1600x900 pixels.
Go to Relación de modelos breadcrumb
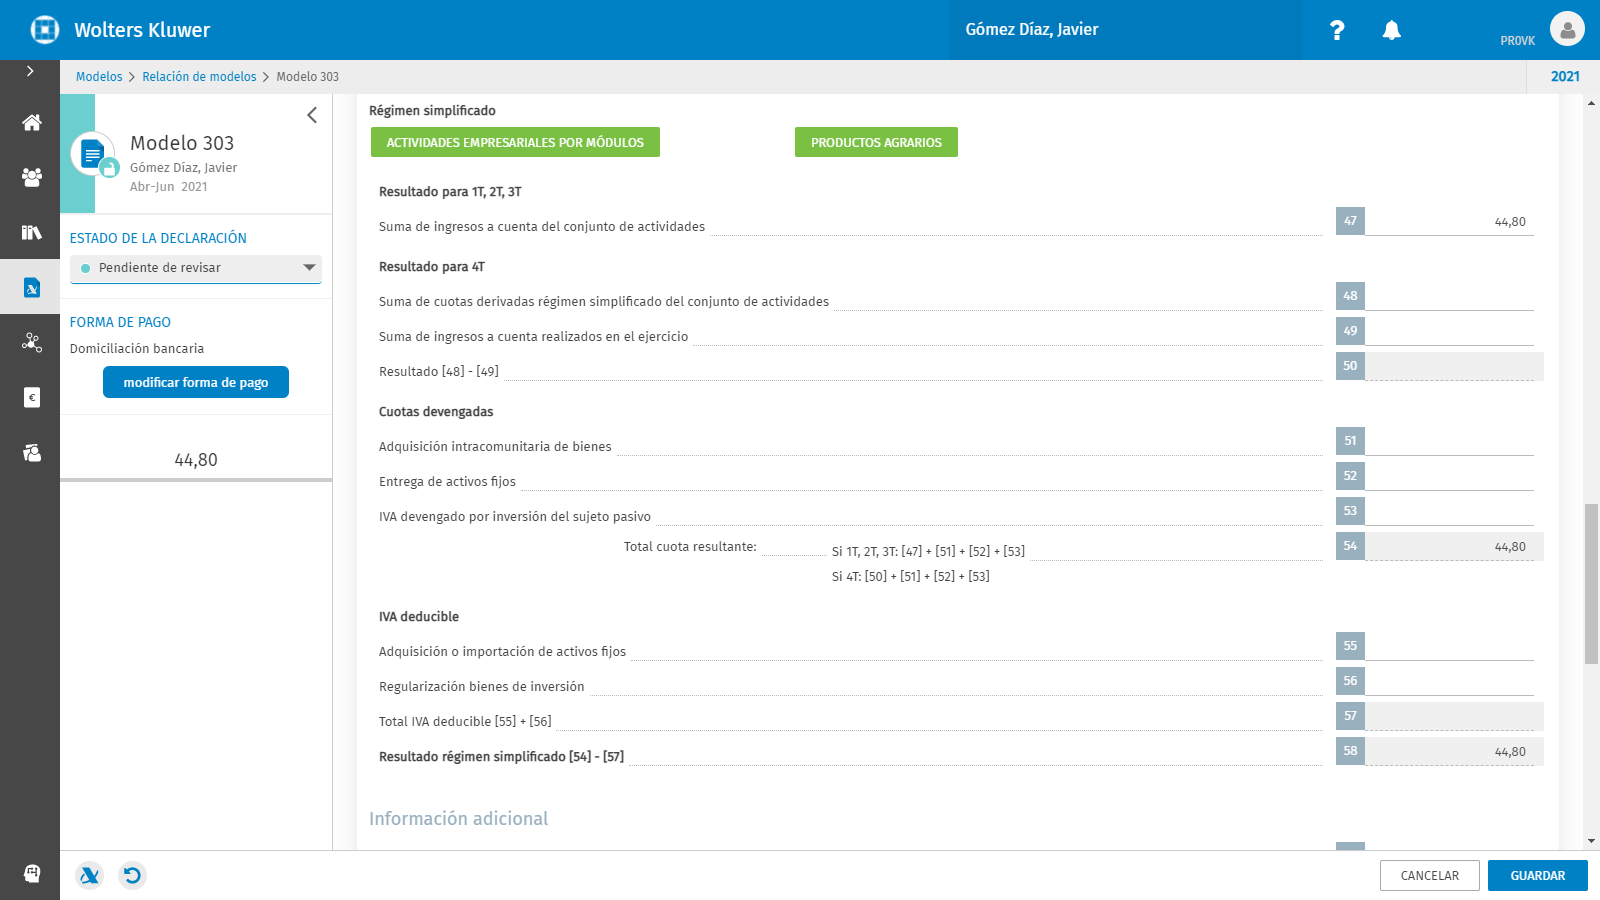tap(199, 77)
